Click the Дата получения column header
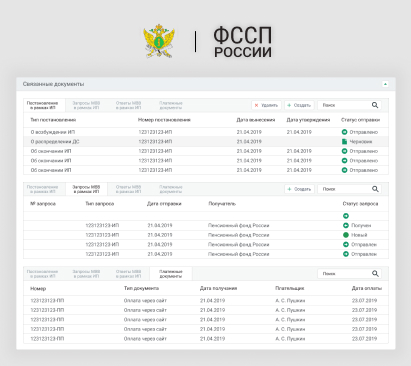The image size is (411, 366). tap(218, 288)
